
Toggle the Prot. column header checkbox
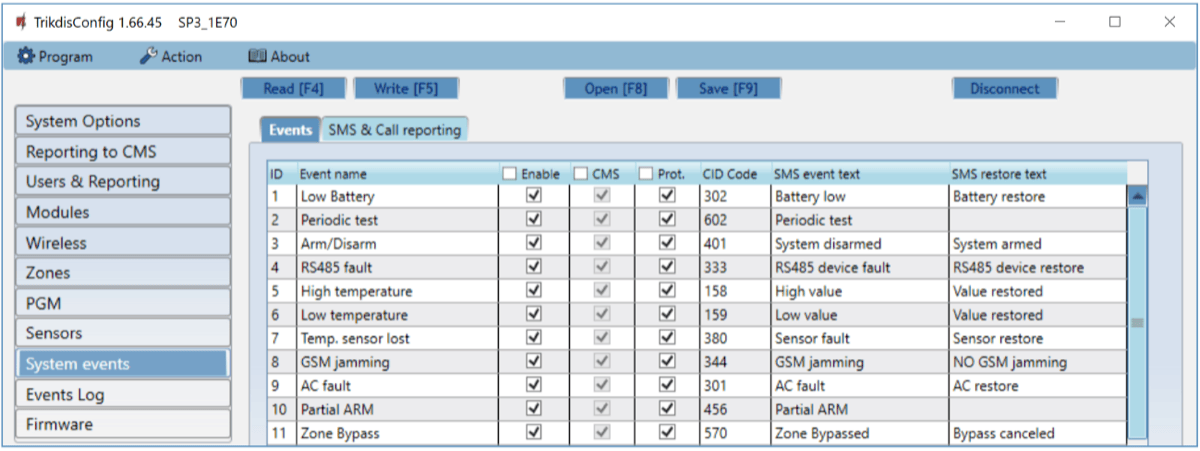click(x=646, y=174)
